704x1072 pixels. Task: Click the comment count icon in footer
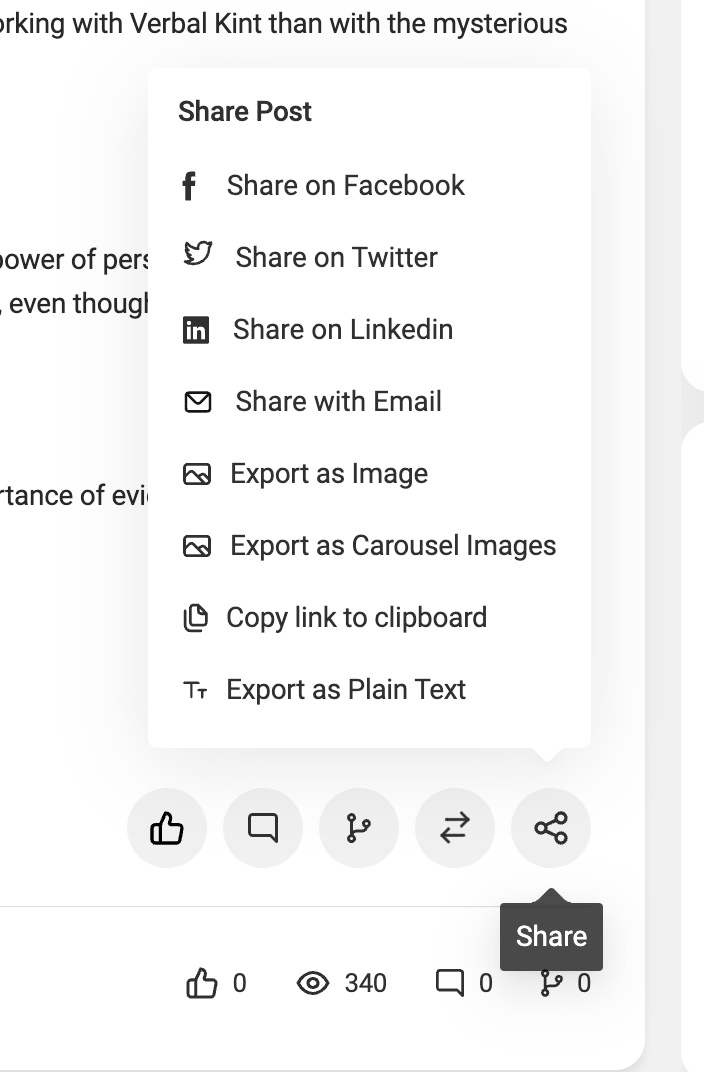click(x=450, y=984)
